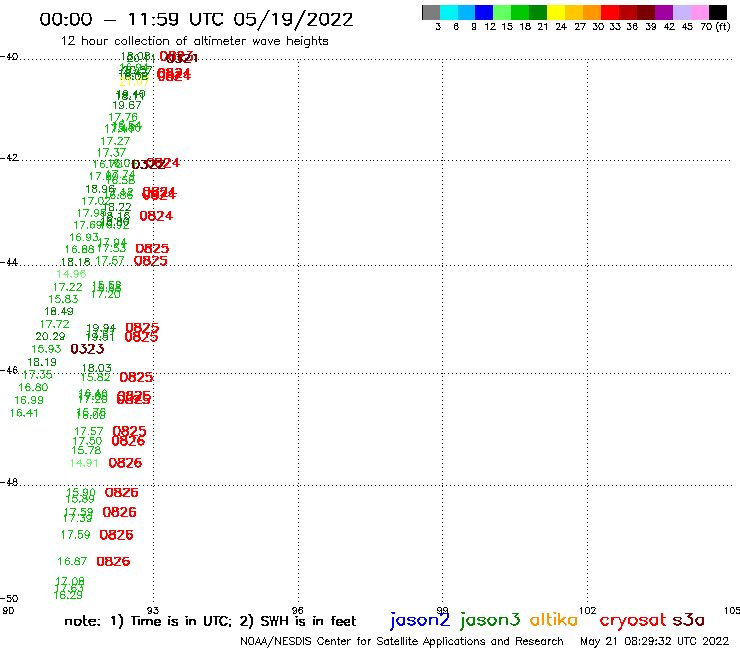Click the longitude axis label "102"
This screenshot has width=740, height=650.
[588, 610]
